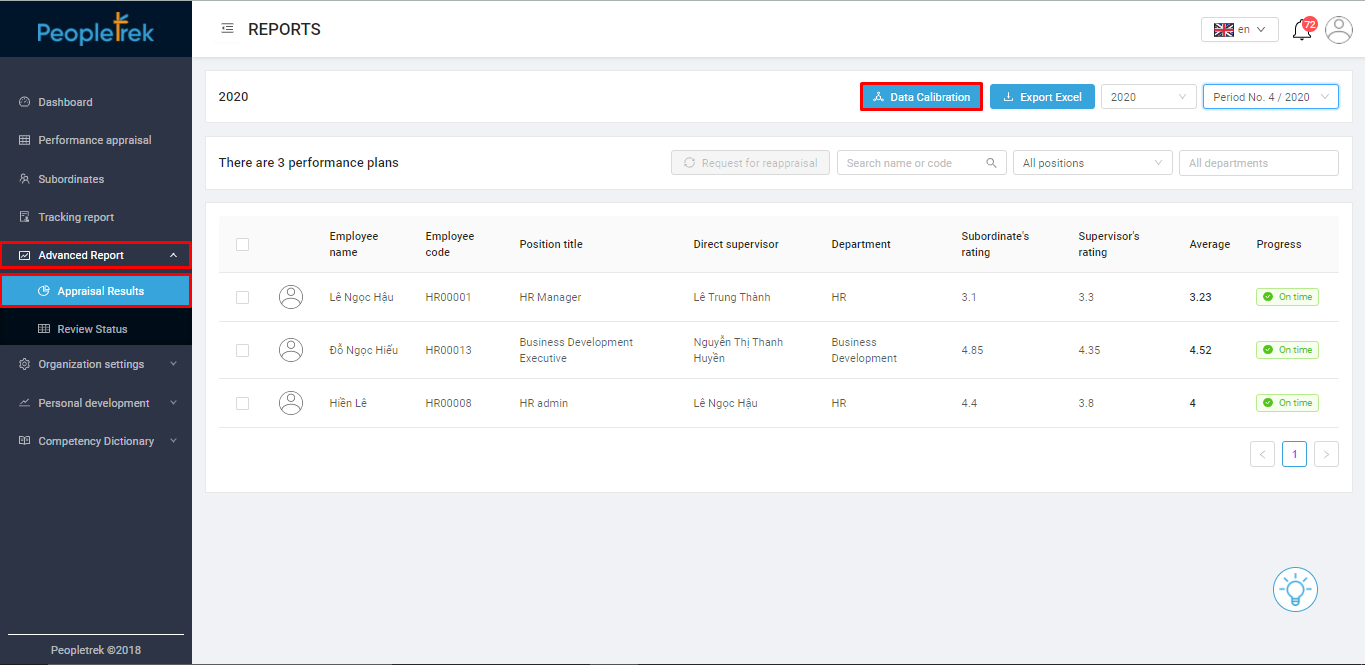The height and width of the screenshot is (665, 1365).
Task: Open the user profile avatar menu
Action: point(1338,30)
